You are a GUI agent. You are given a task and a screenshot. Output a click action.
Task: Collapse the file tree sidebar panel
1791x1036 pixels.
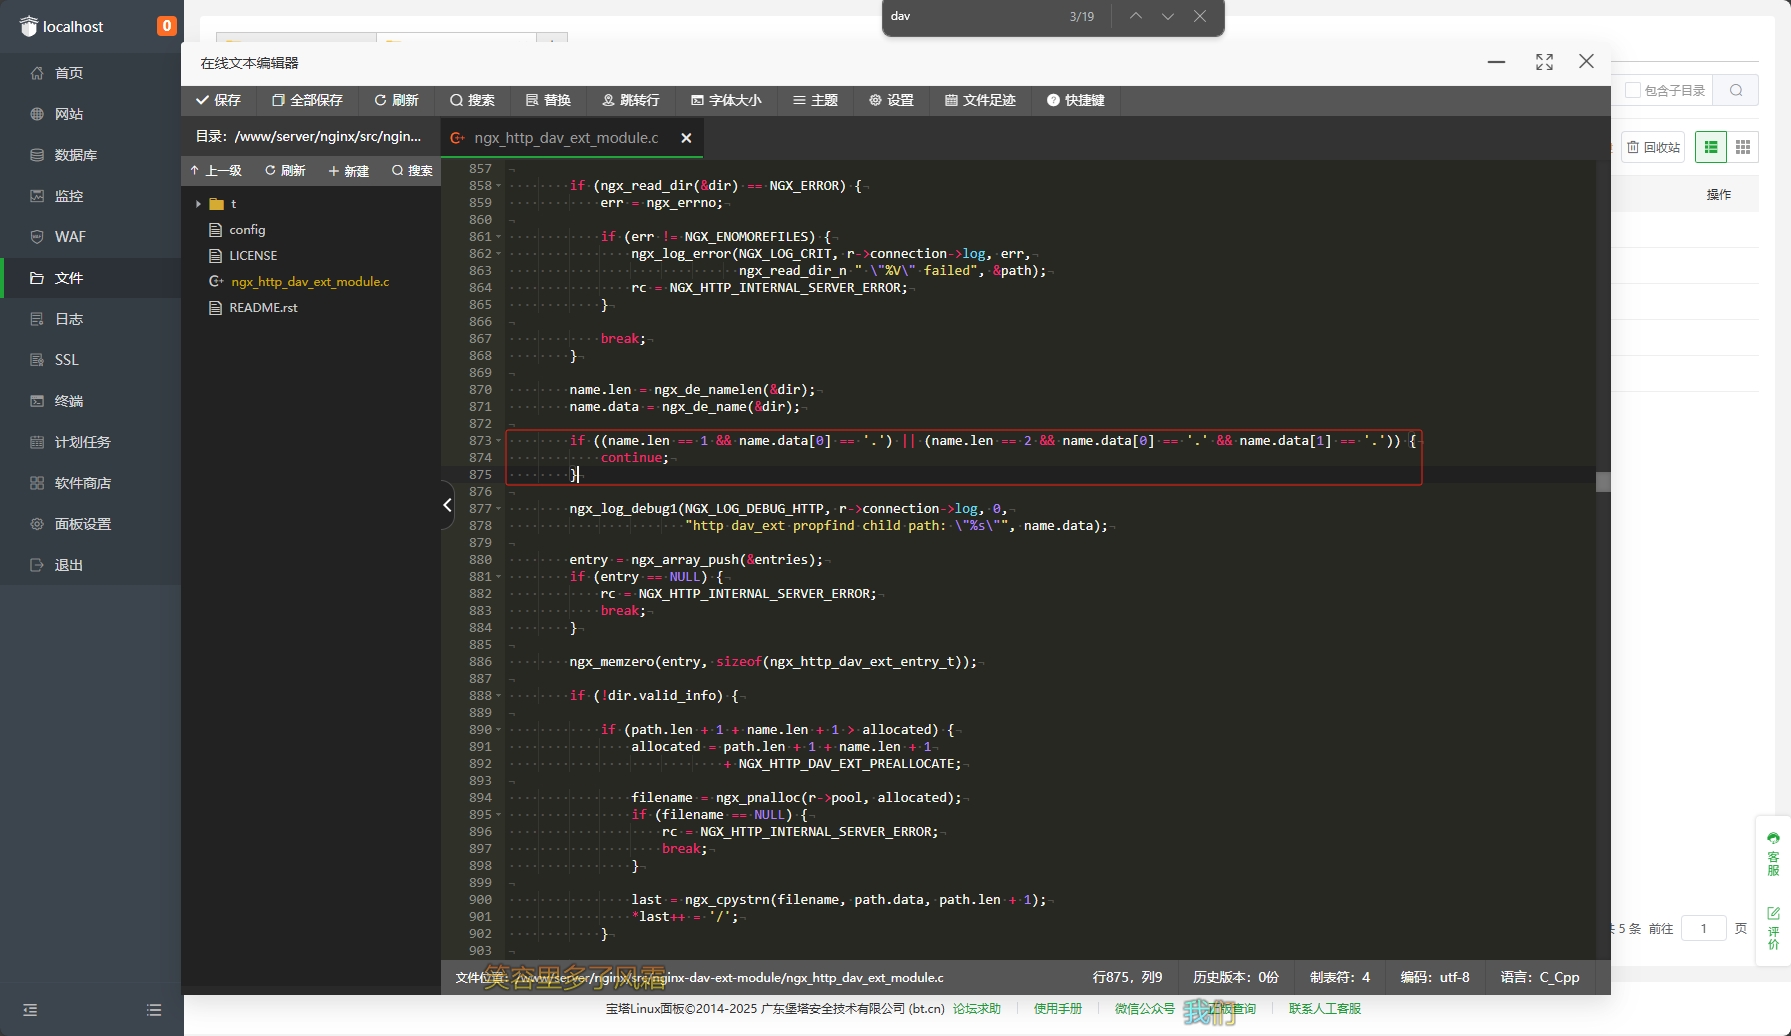tap(447, 505)
